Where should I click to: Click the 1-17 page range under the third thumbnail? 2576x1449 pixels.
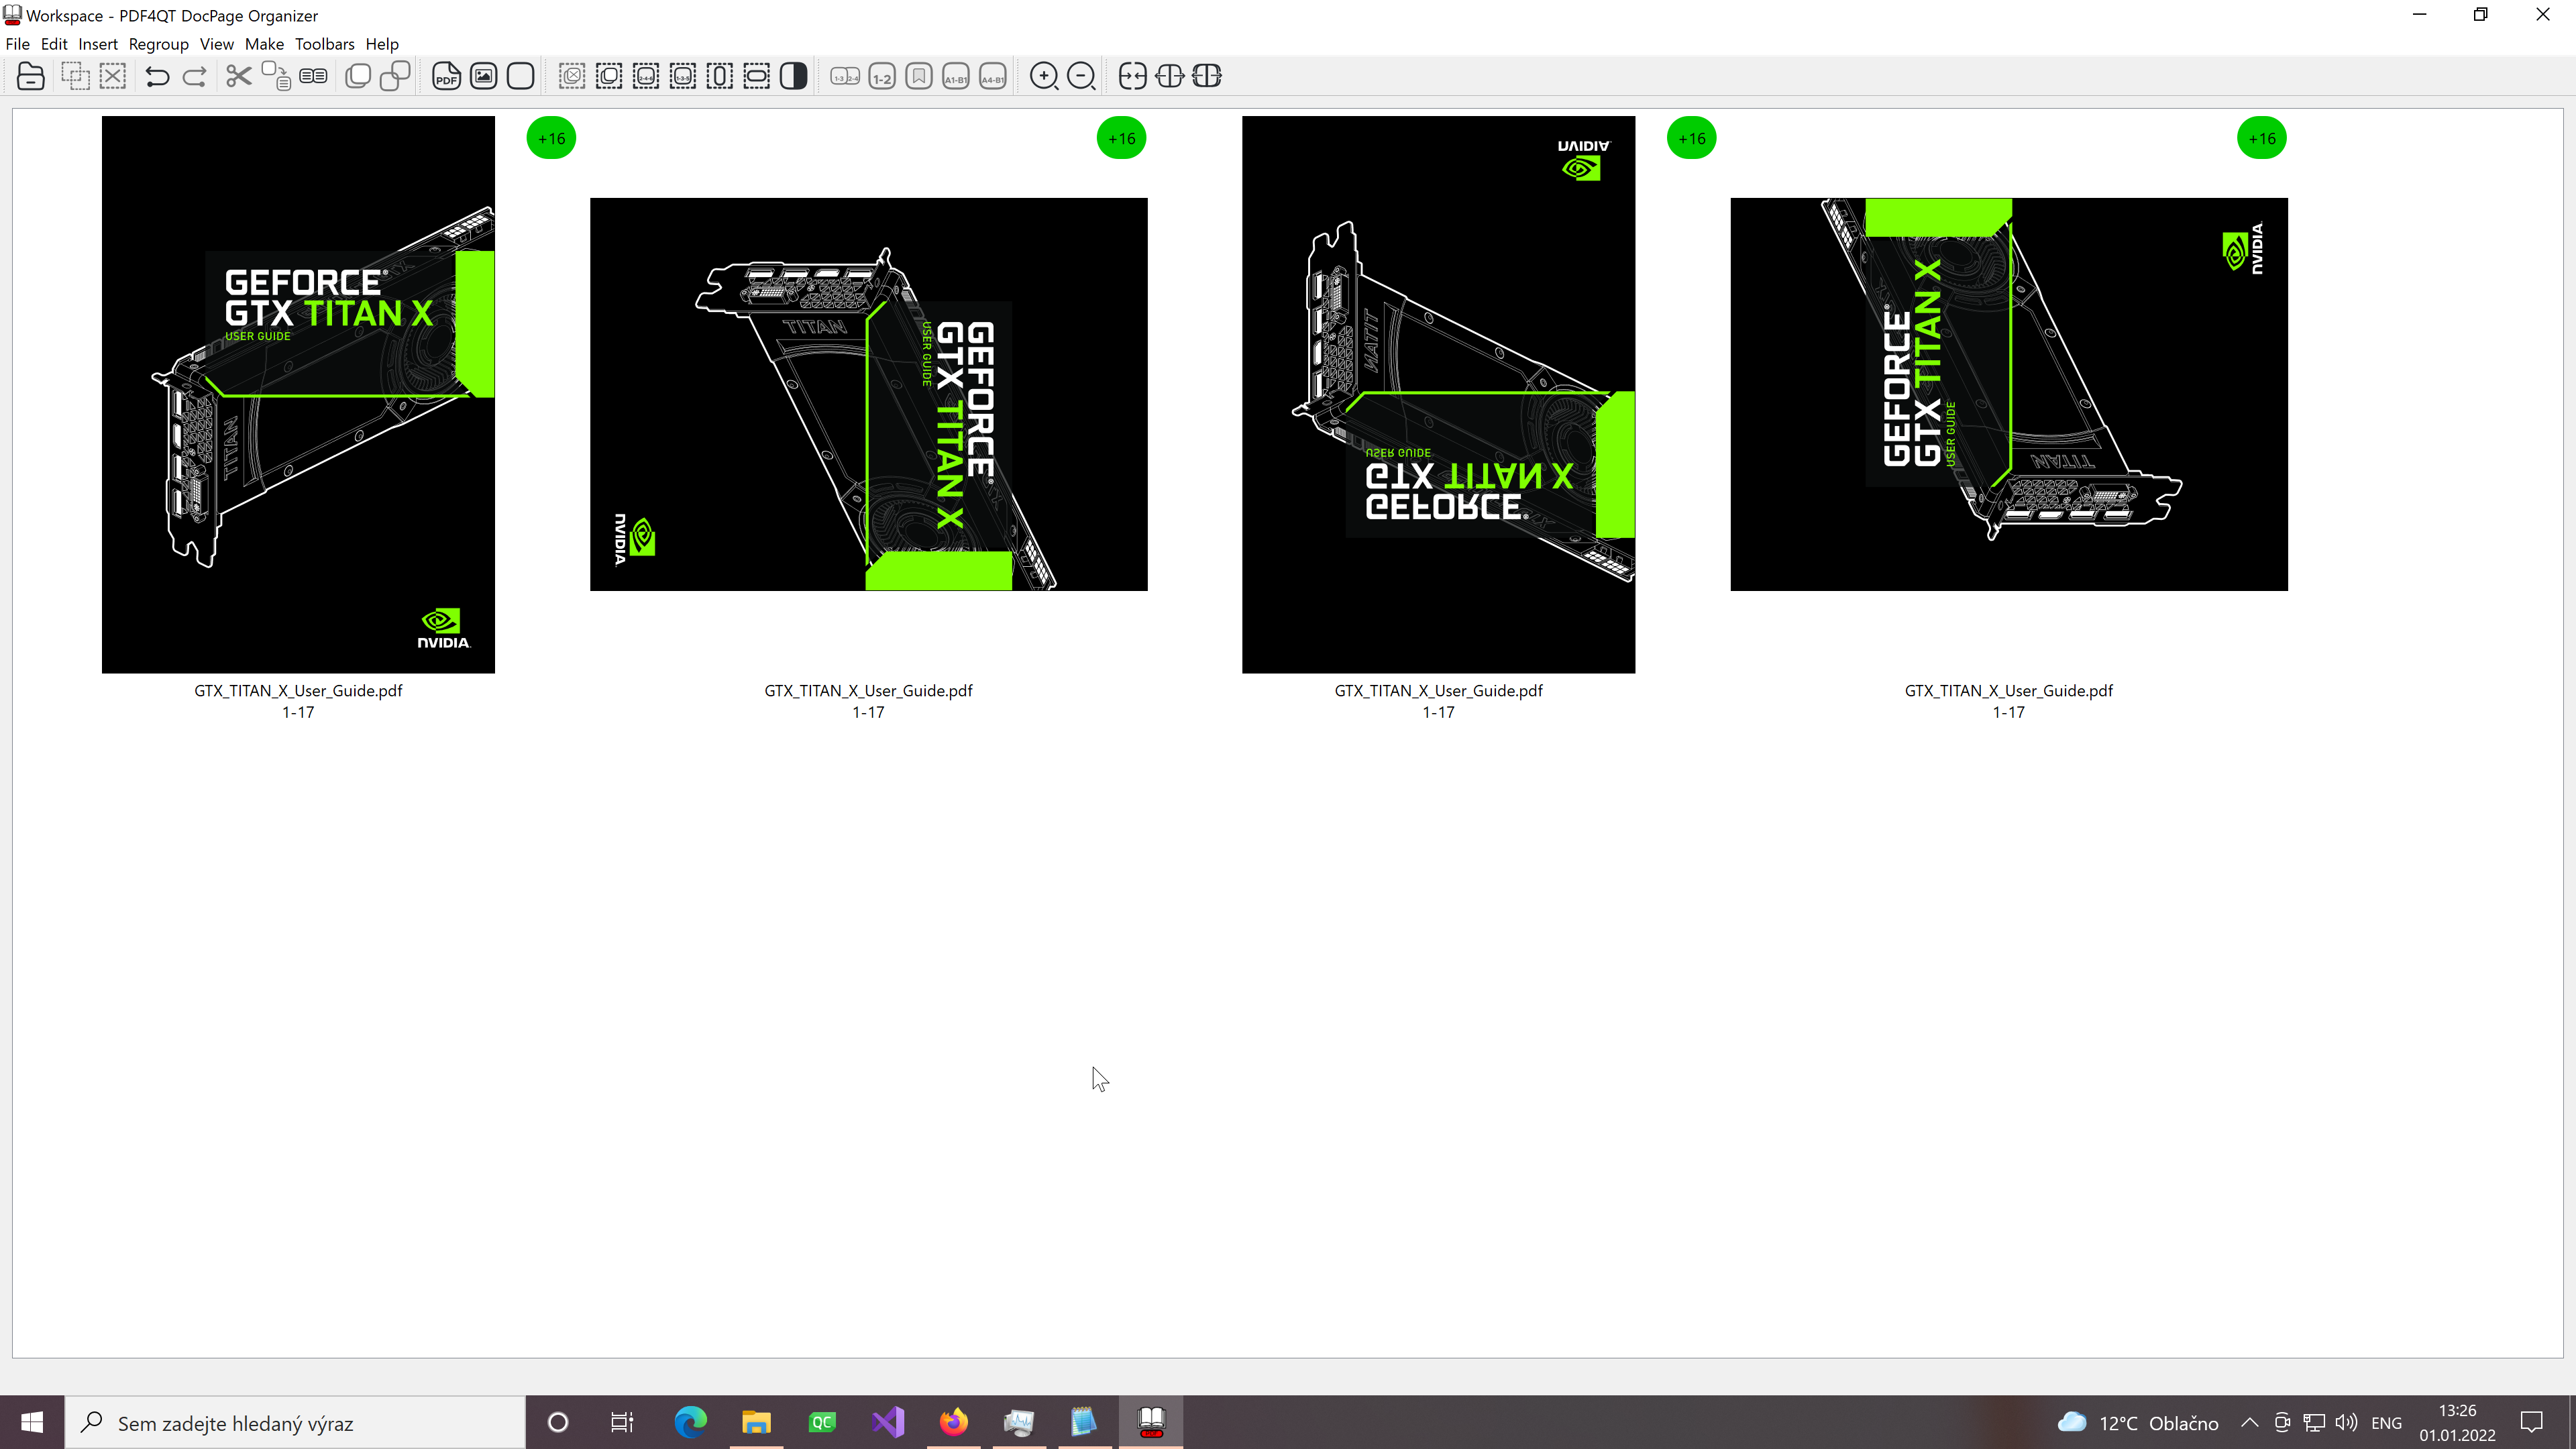pyautogui.click(x=1438, y=712)
